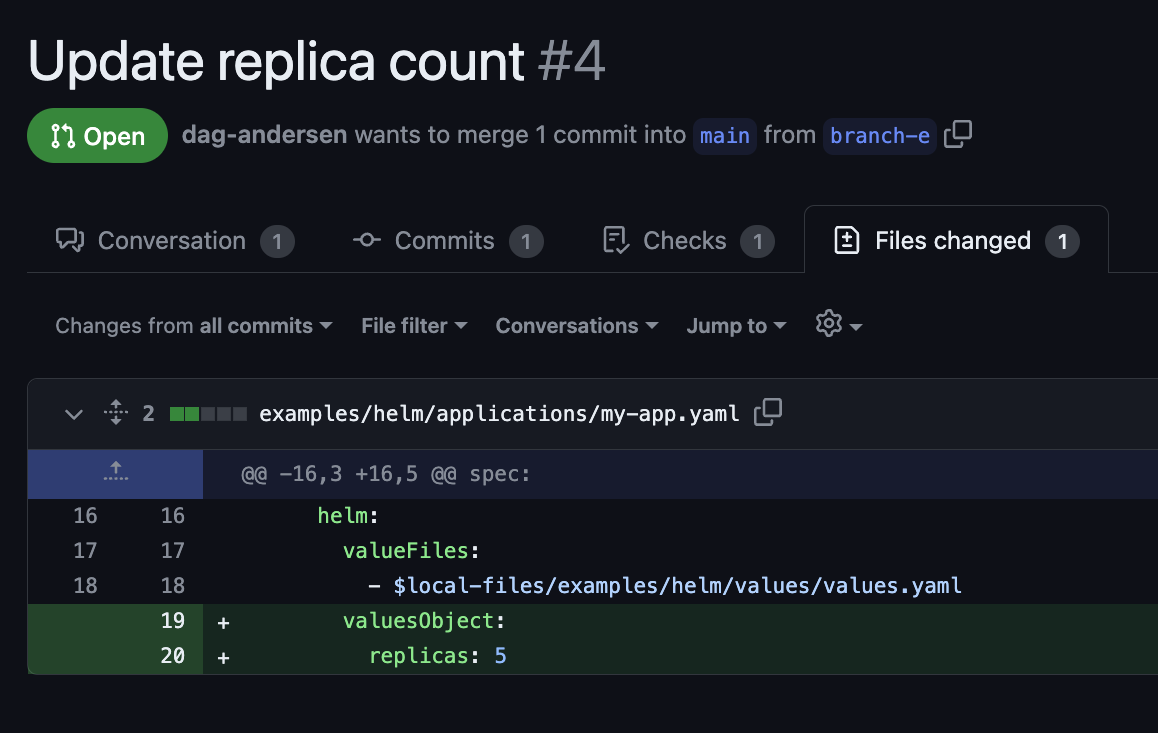Screen dimensions: 1158x733
Task: Click the diffstat colored squares indicator
Action: coord(208,413)
